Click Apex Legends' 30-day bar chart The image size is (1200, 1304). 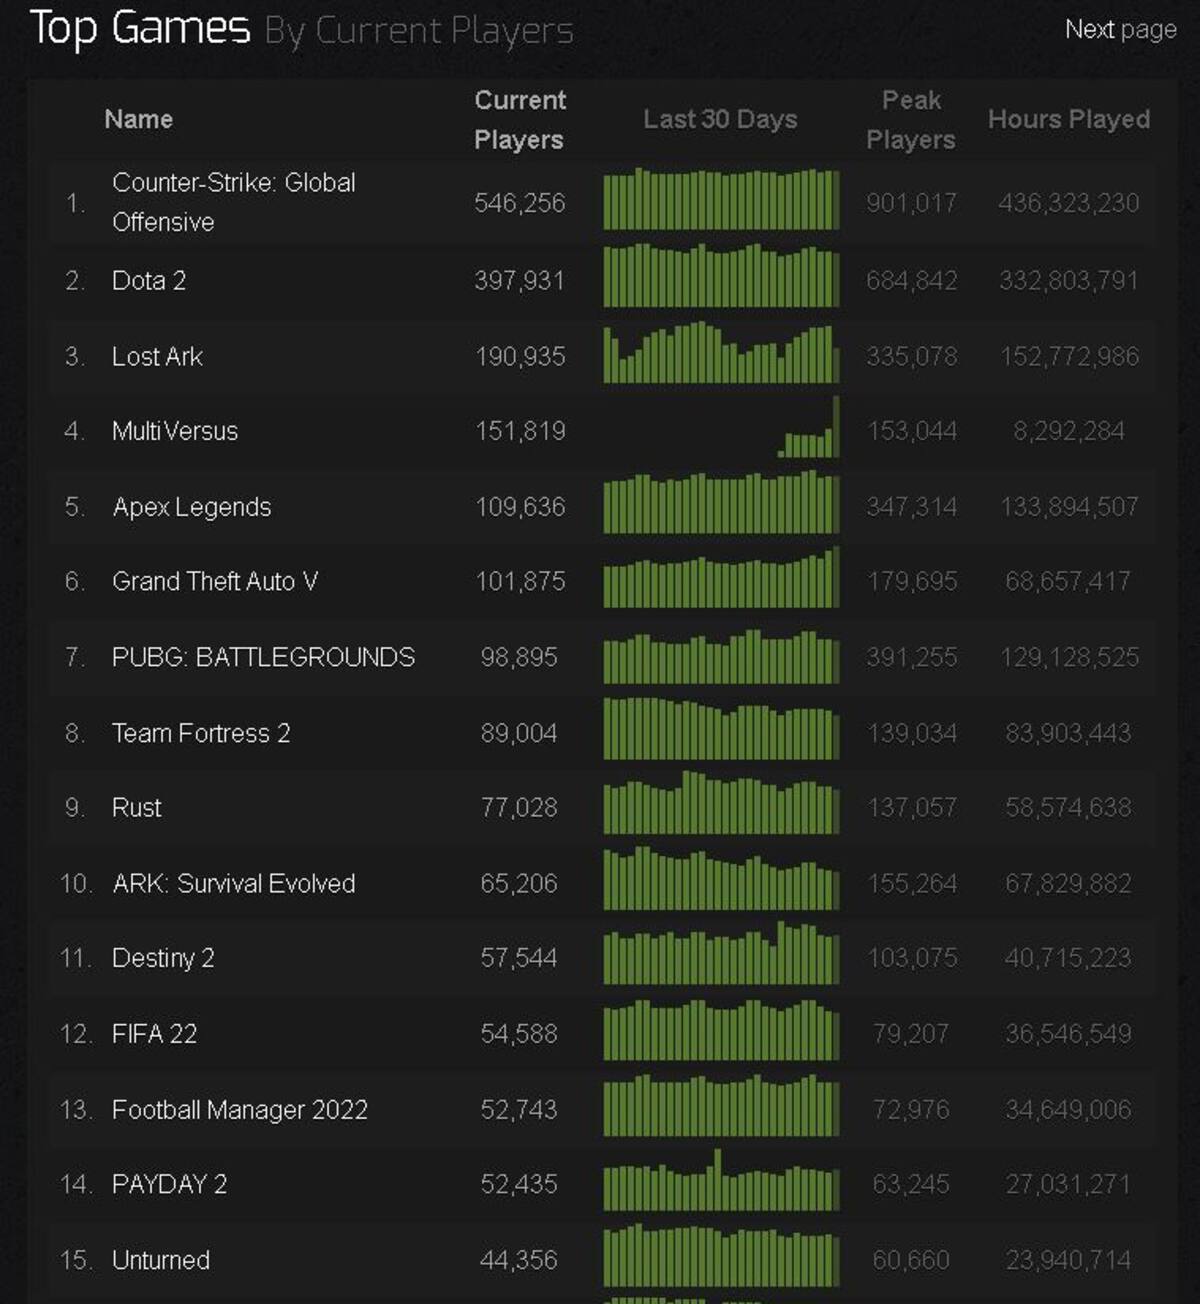[721, 503]
